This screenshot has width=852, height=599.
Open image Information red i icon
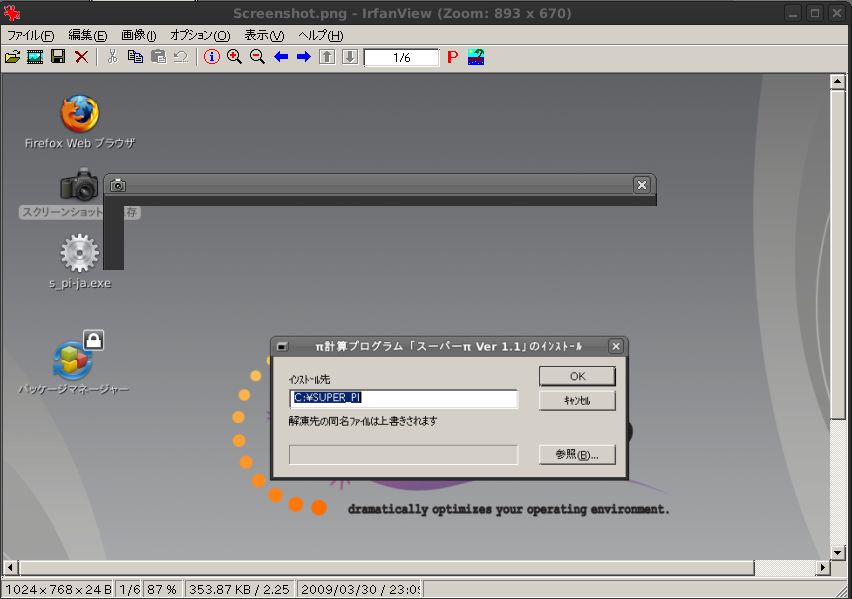click(211, 57)
